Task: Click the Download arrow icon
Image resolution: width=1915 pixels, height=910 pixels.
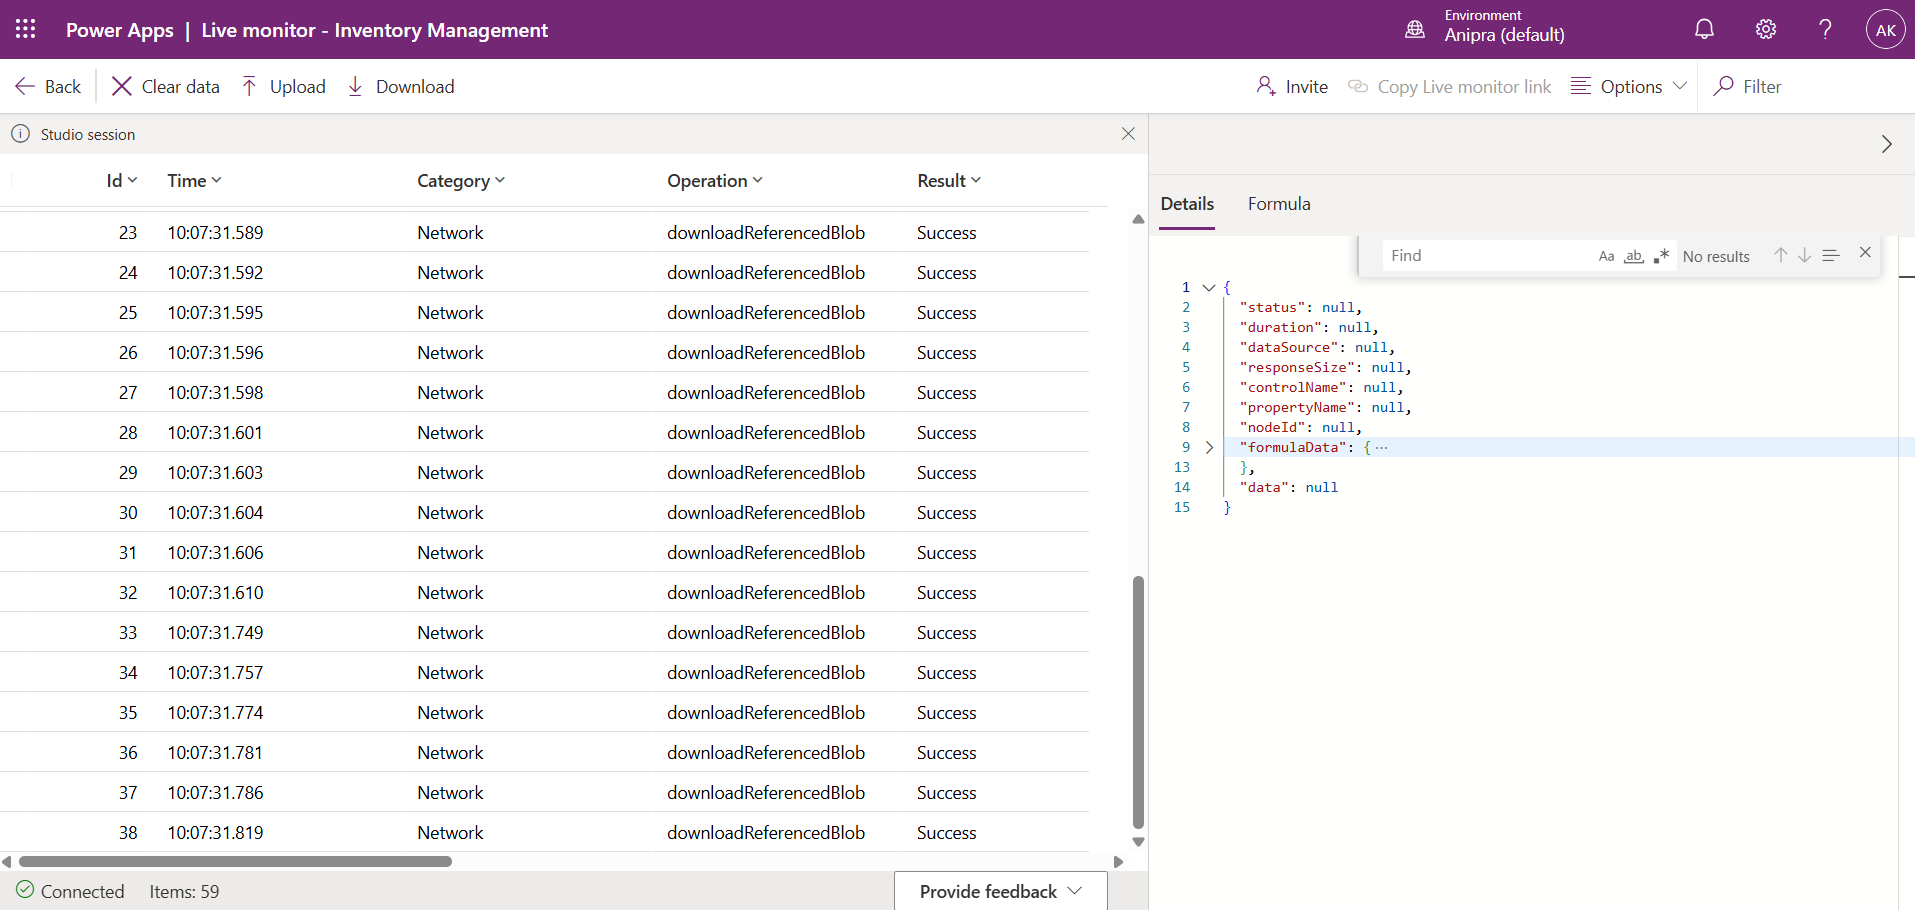Action: click(x=355, y=86)
